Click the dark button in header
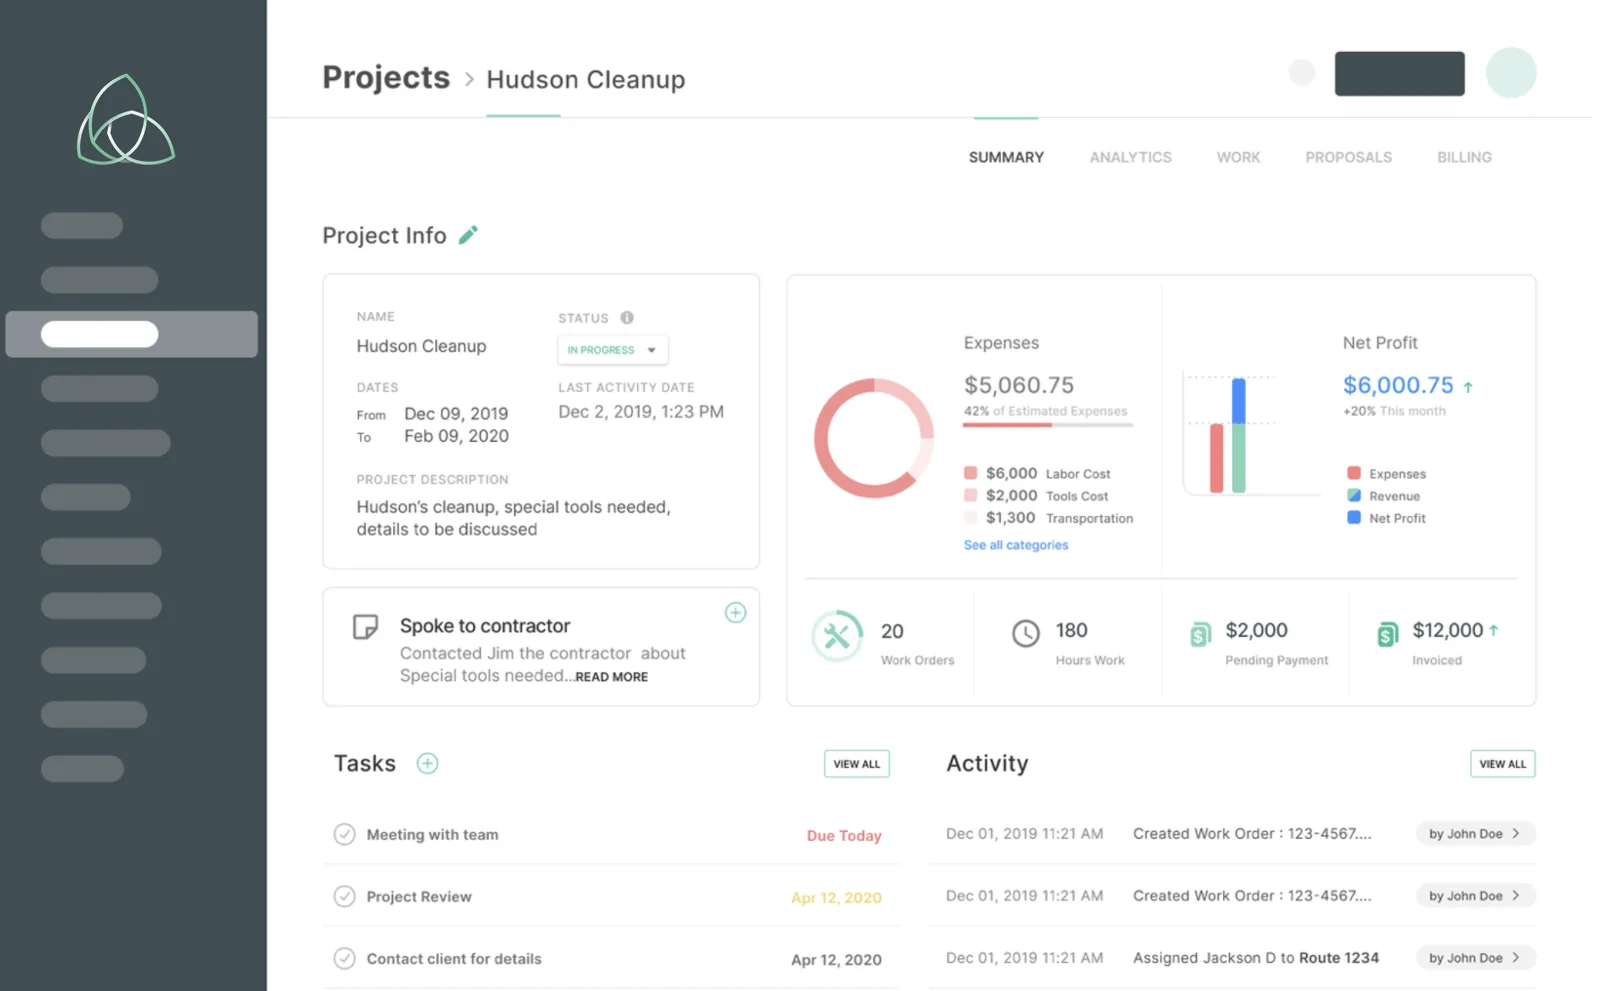 (x=1399, y=73)
